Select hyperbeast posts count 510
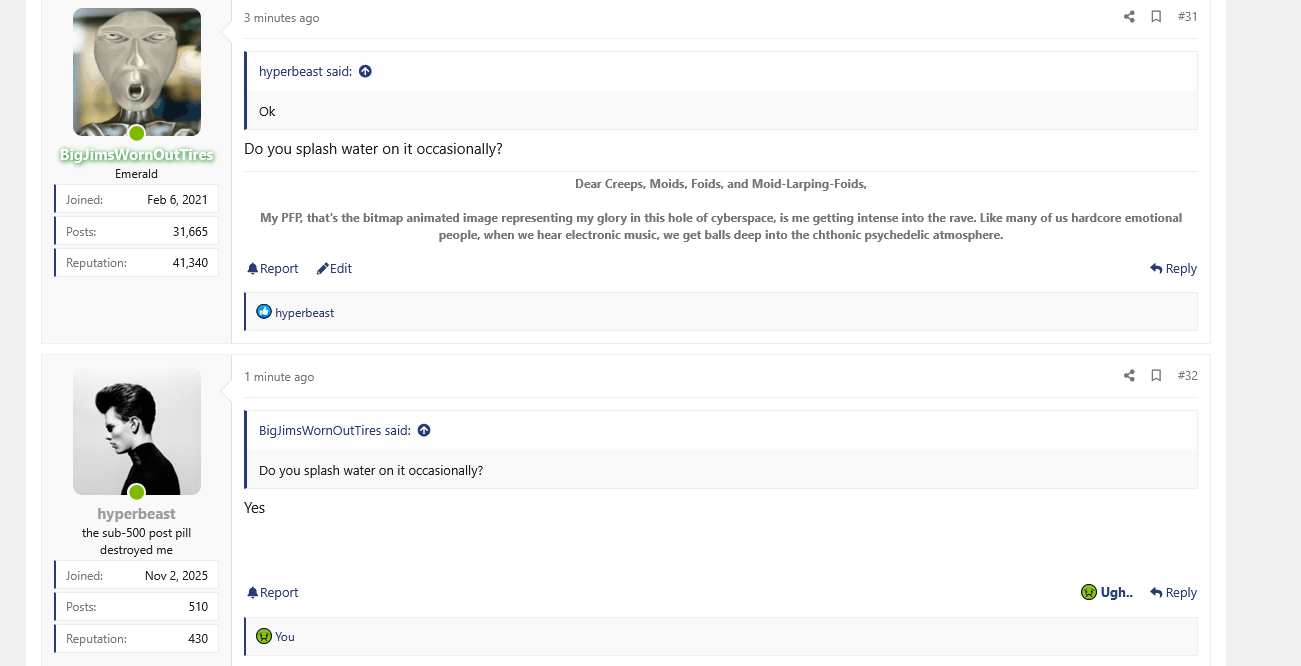Viewport: 1301px width, 666px height. pos(198,607)
